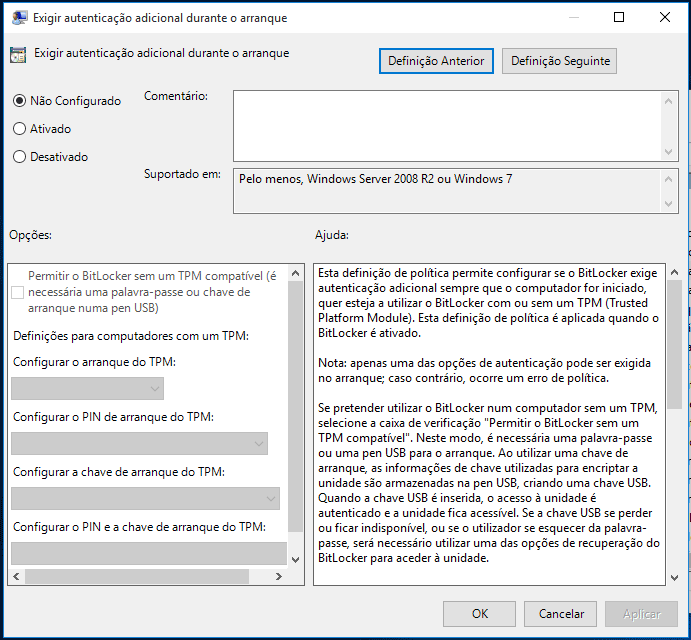Click the window title bar icon

tap(19, 18)
